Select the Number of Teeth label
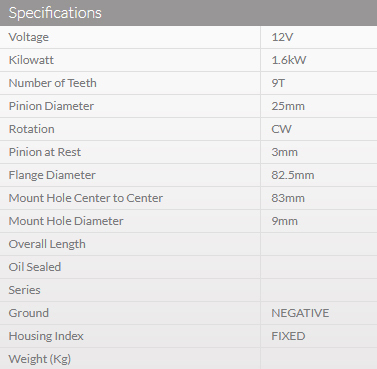 (x=53, y=83)
